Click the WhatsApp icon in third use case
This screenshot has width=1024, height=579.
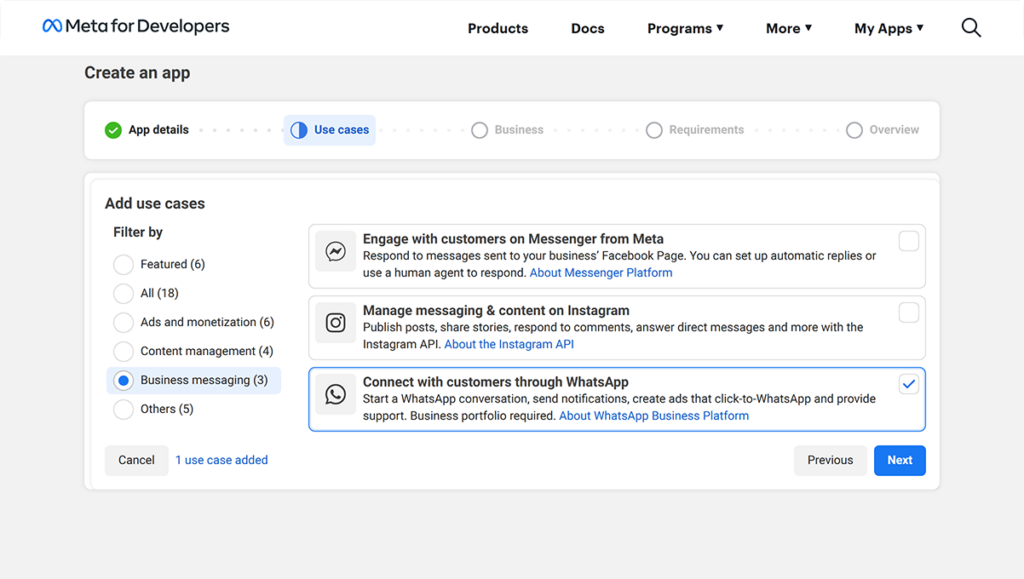point(336,395)
